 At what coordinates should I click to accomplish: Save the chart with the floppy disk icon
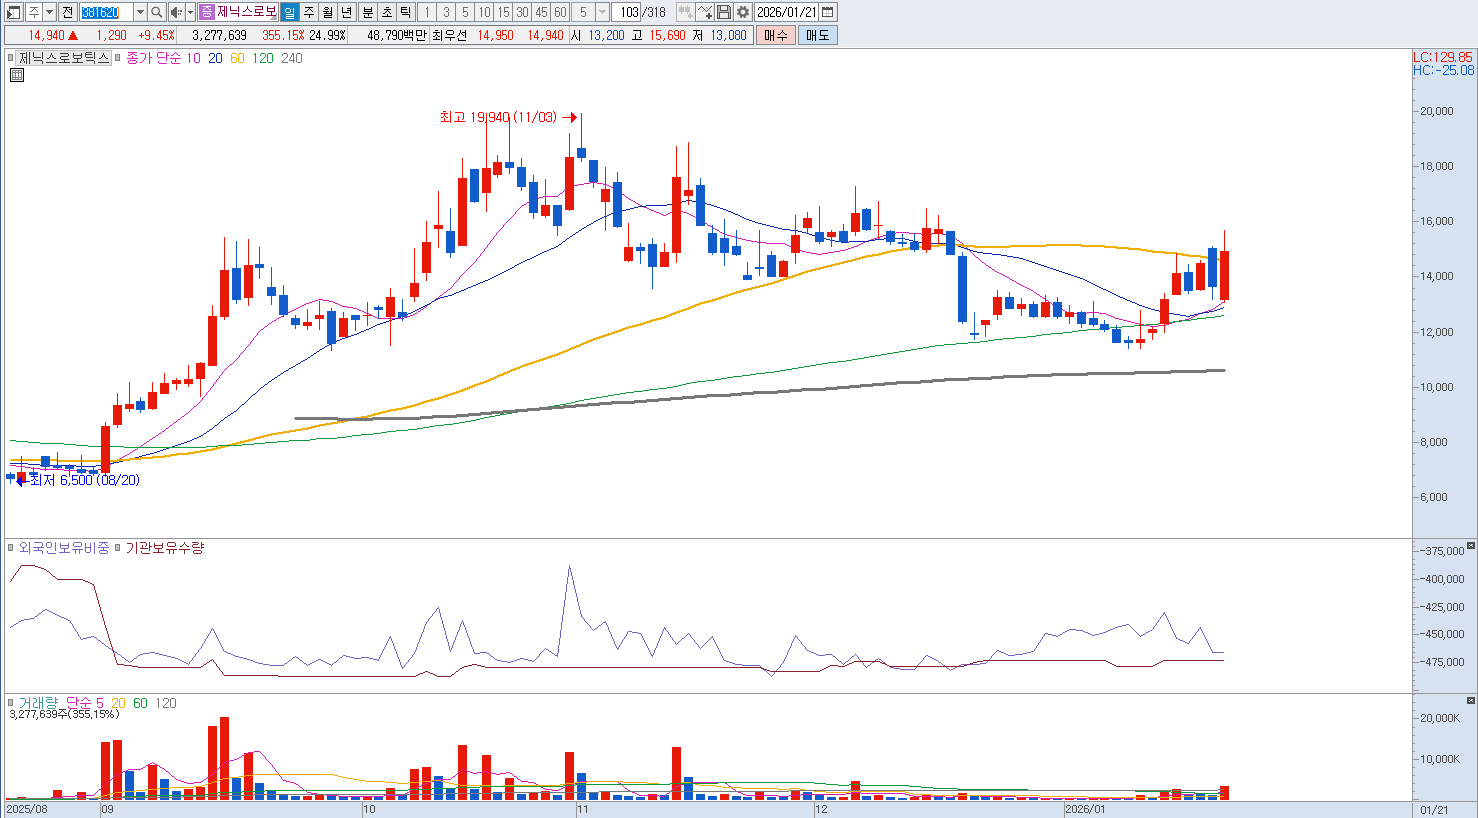coord(724,12)
